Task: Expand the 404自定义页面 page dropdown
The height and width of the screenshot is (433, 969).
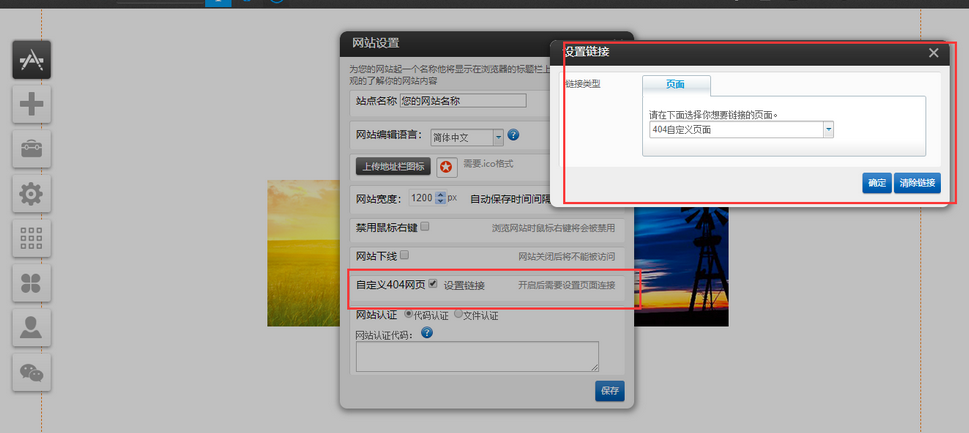Action: pos(829,130)
